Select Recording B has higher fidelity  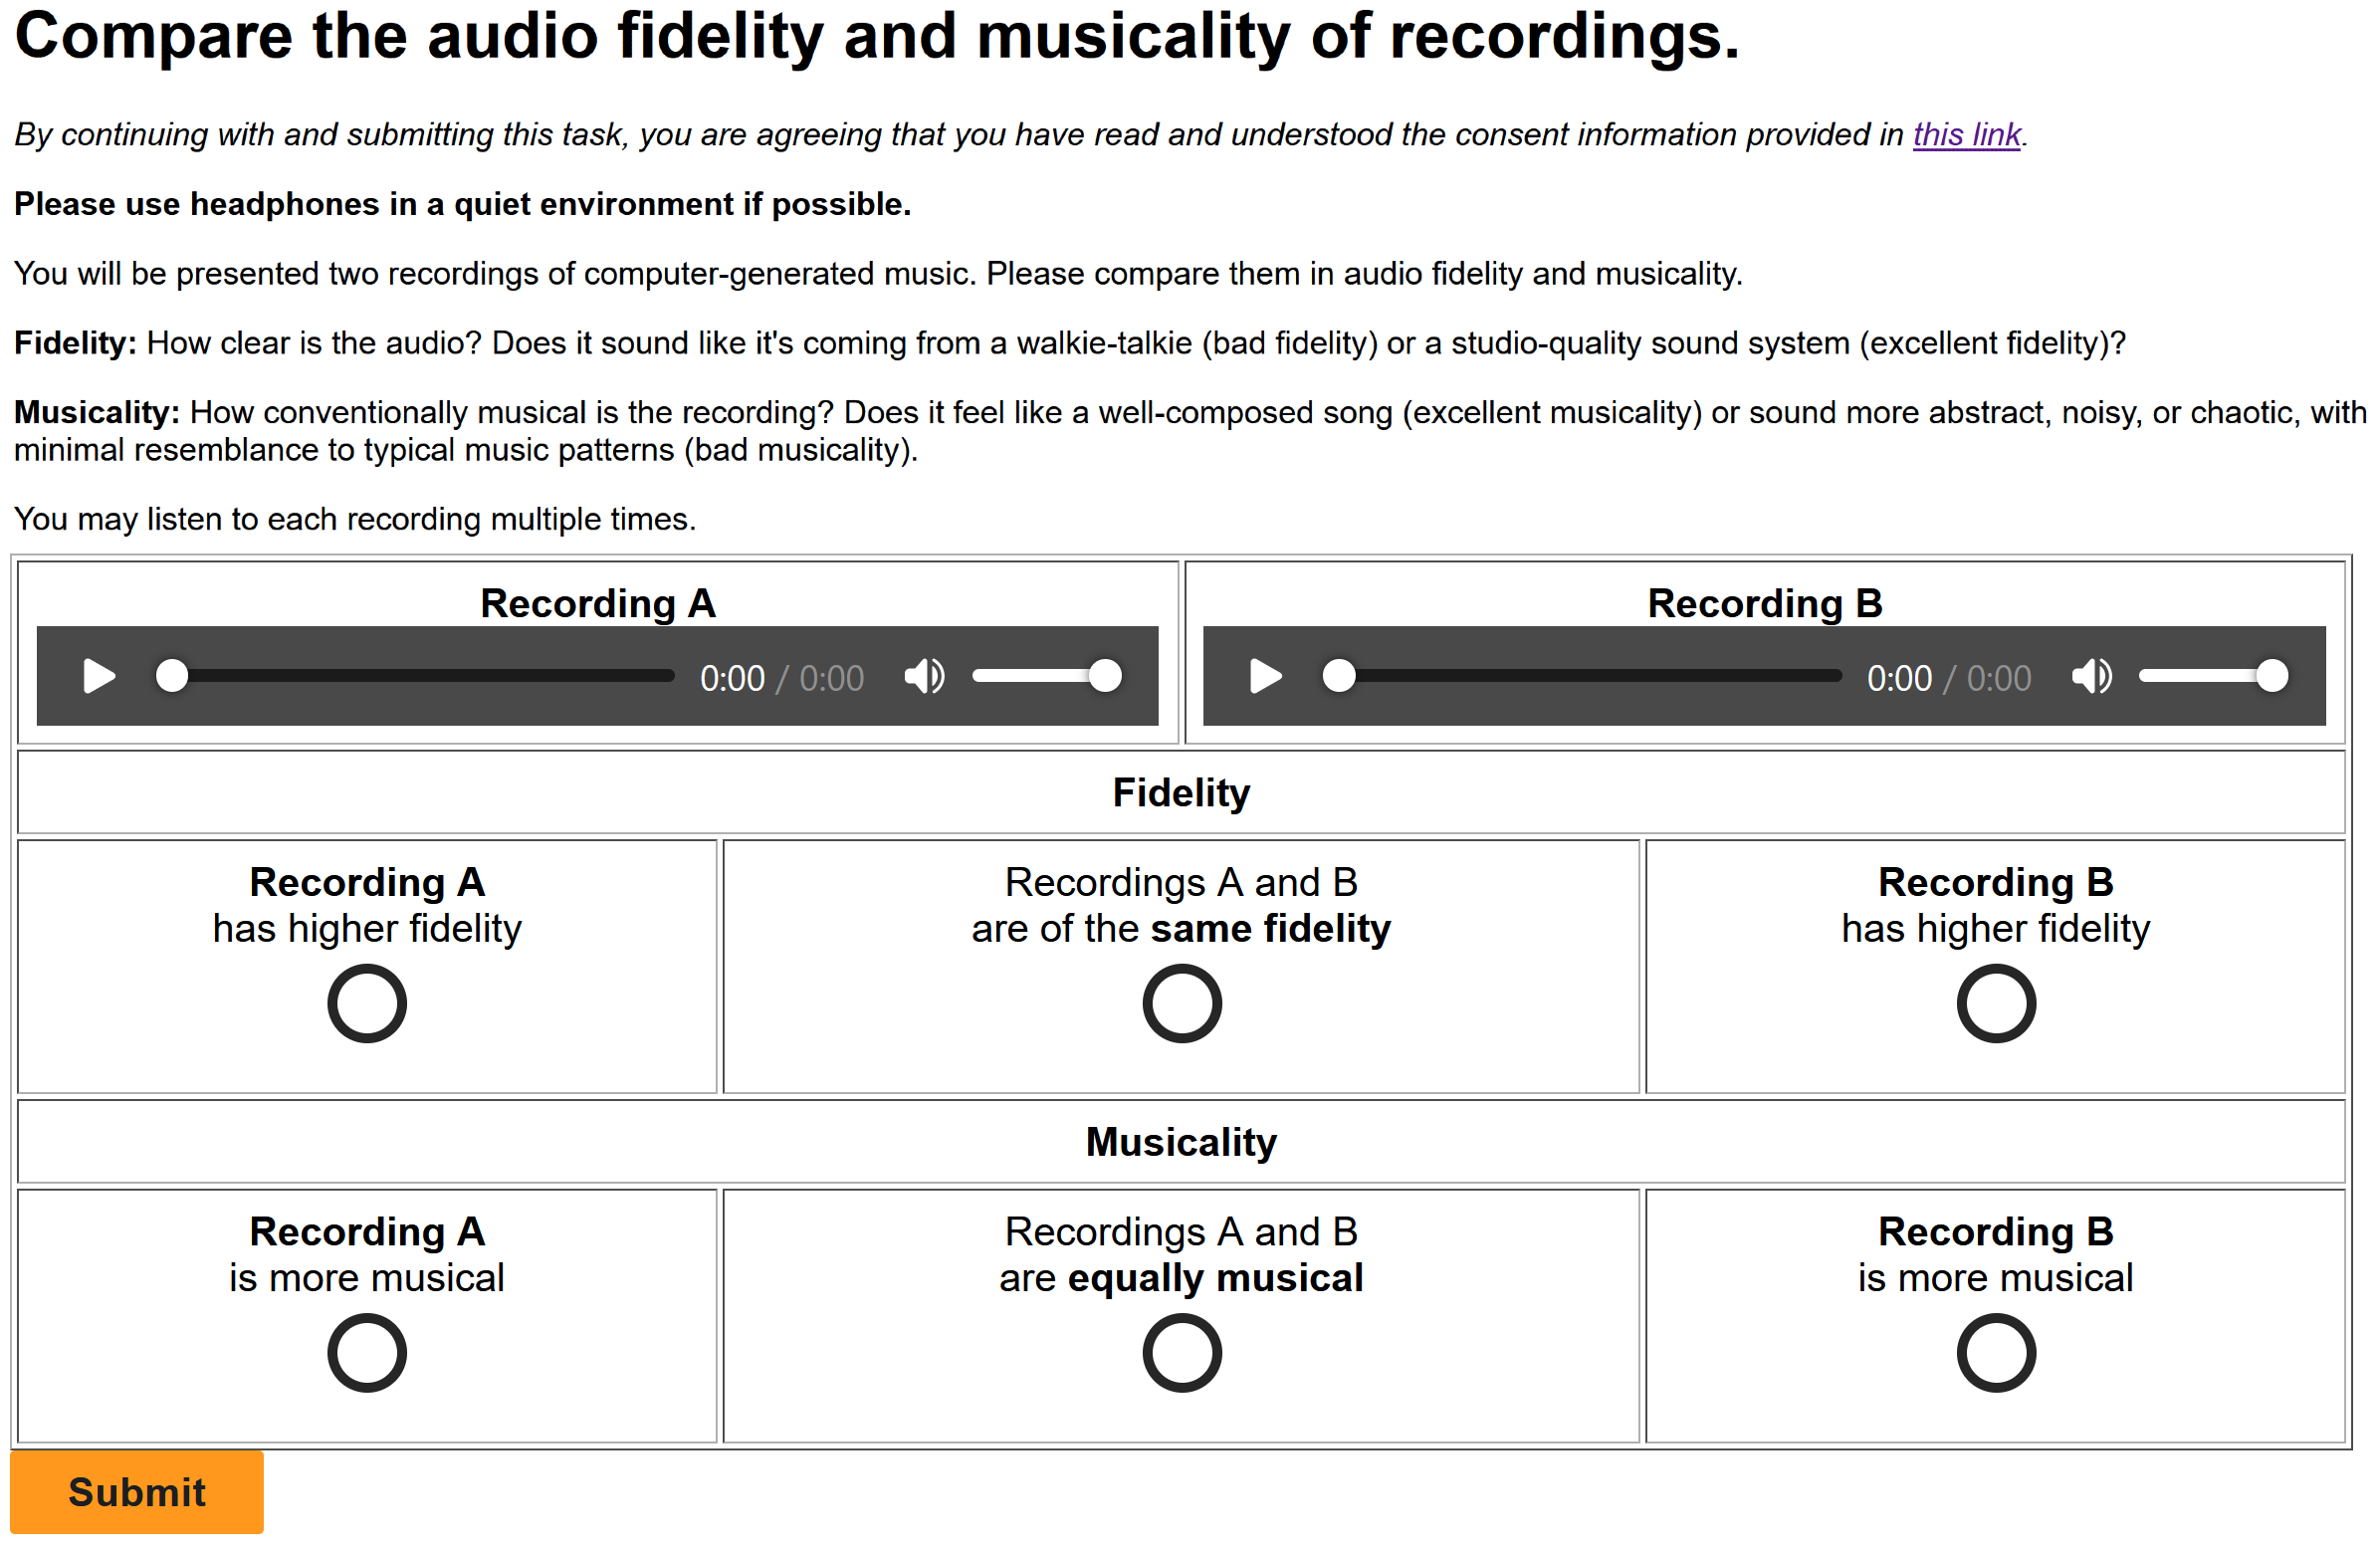(1997, 1004)
